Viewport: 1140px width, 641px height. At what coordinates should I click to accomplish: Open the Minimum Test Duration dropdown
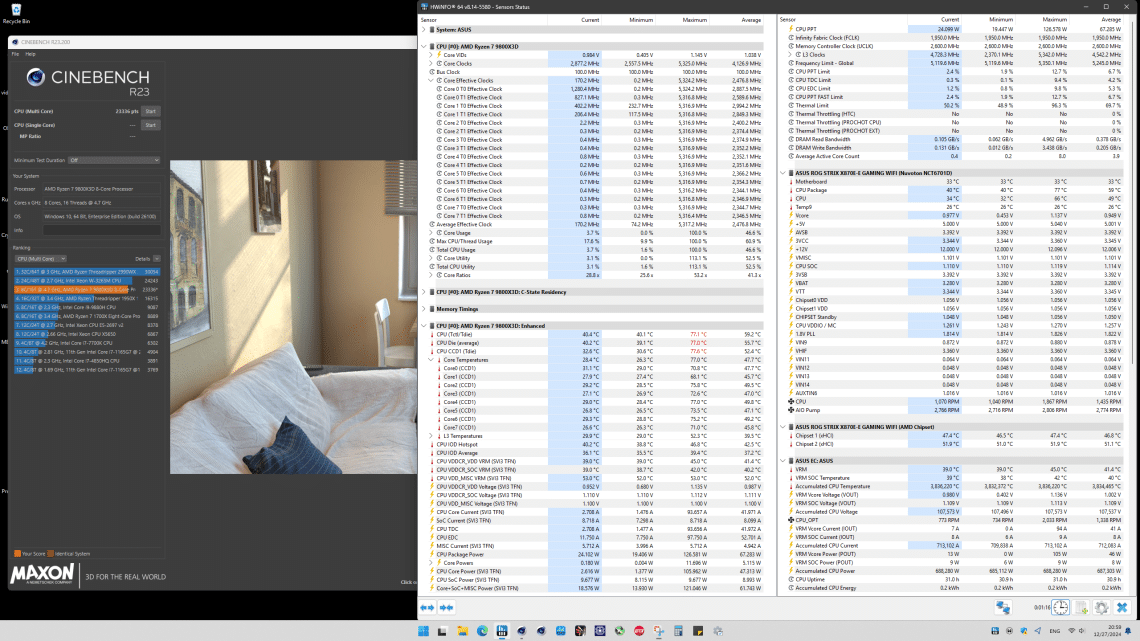(x=114, y=160)
